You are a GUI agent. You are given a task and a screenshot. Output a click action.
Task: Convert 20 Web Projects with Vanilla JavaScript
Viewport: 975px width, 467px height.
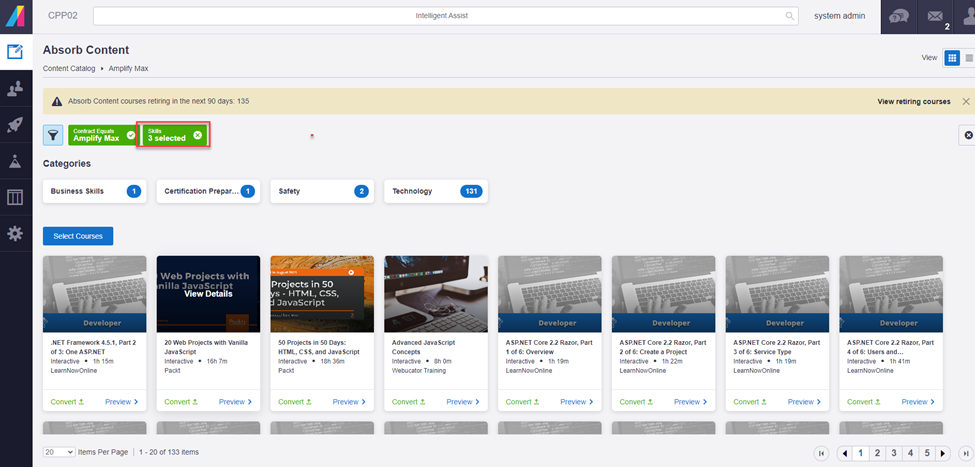tap(181, 402)
